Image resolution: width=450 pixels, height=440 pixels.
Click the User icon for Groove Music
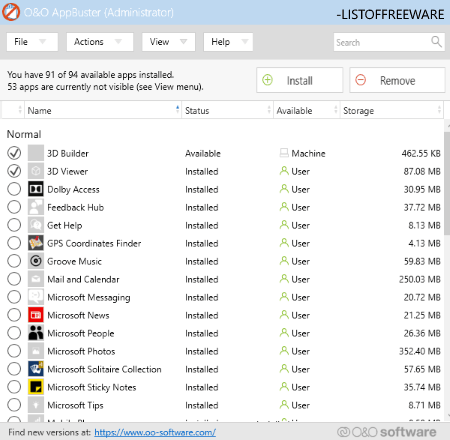[284, 261]
